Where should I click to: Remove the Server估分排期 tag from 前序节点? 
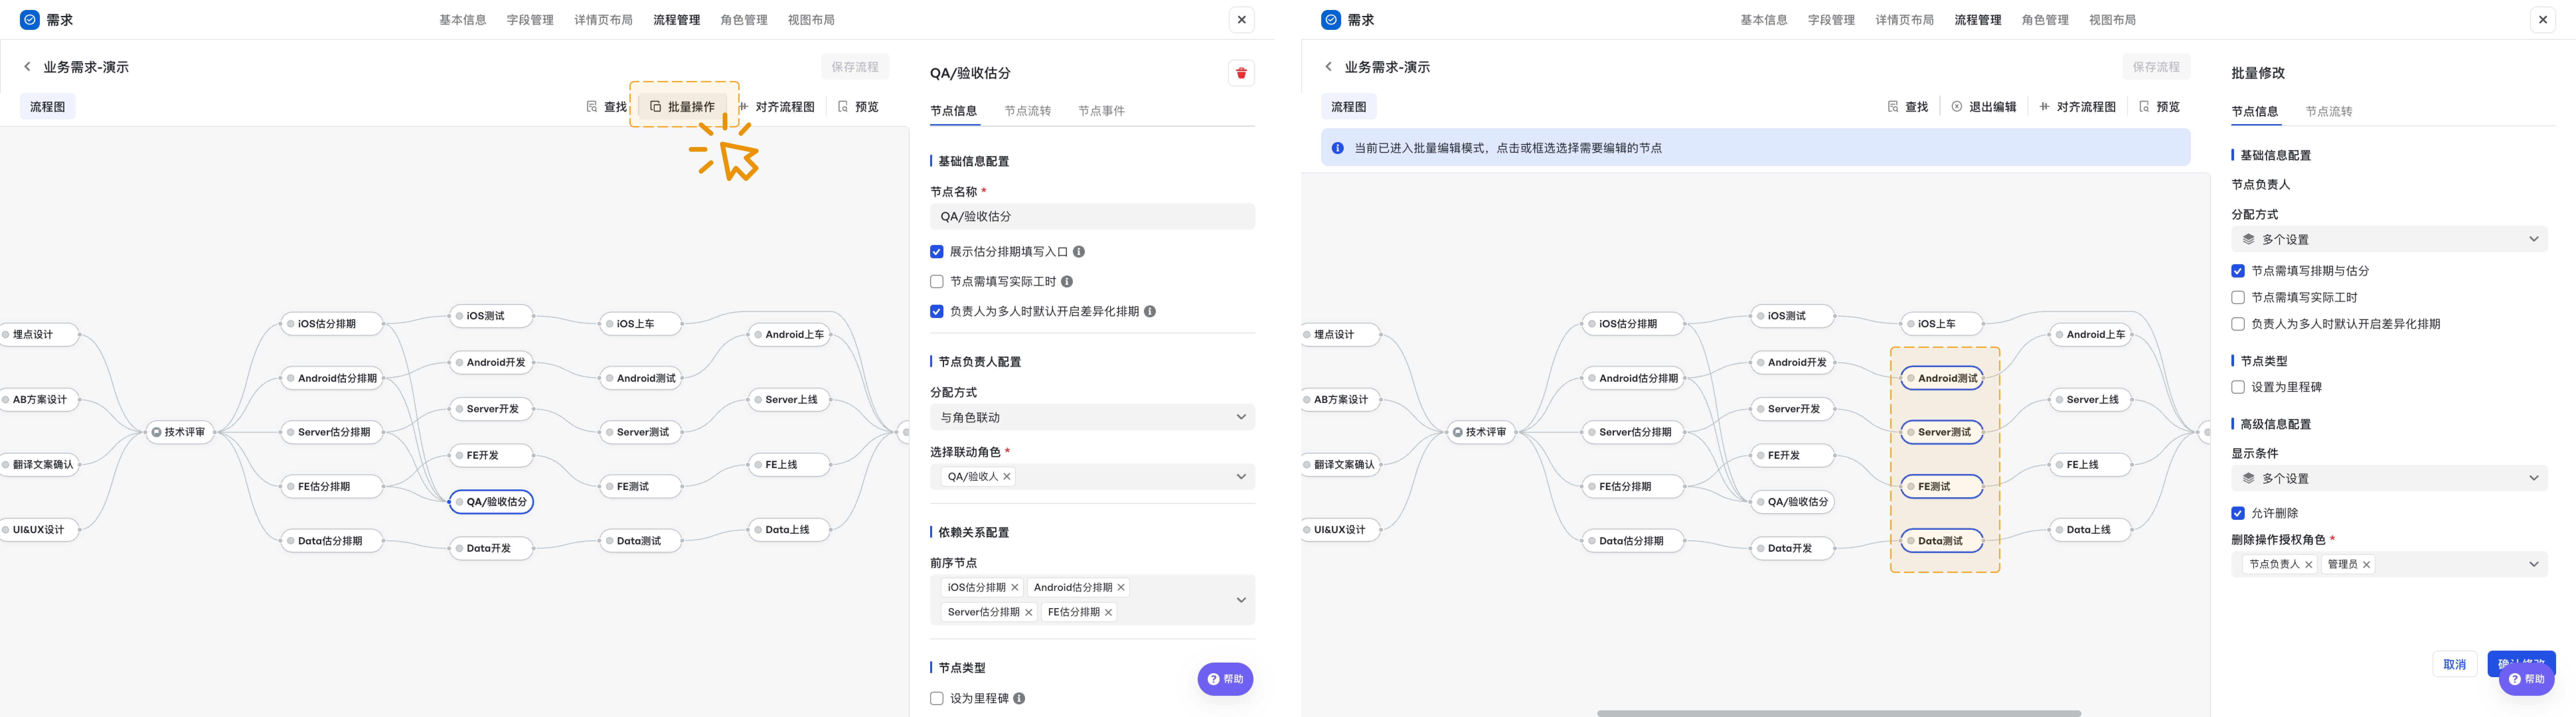pos(1029,613)
